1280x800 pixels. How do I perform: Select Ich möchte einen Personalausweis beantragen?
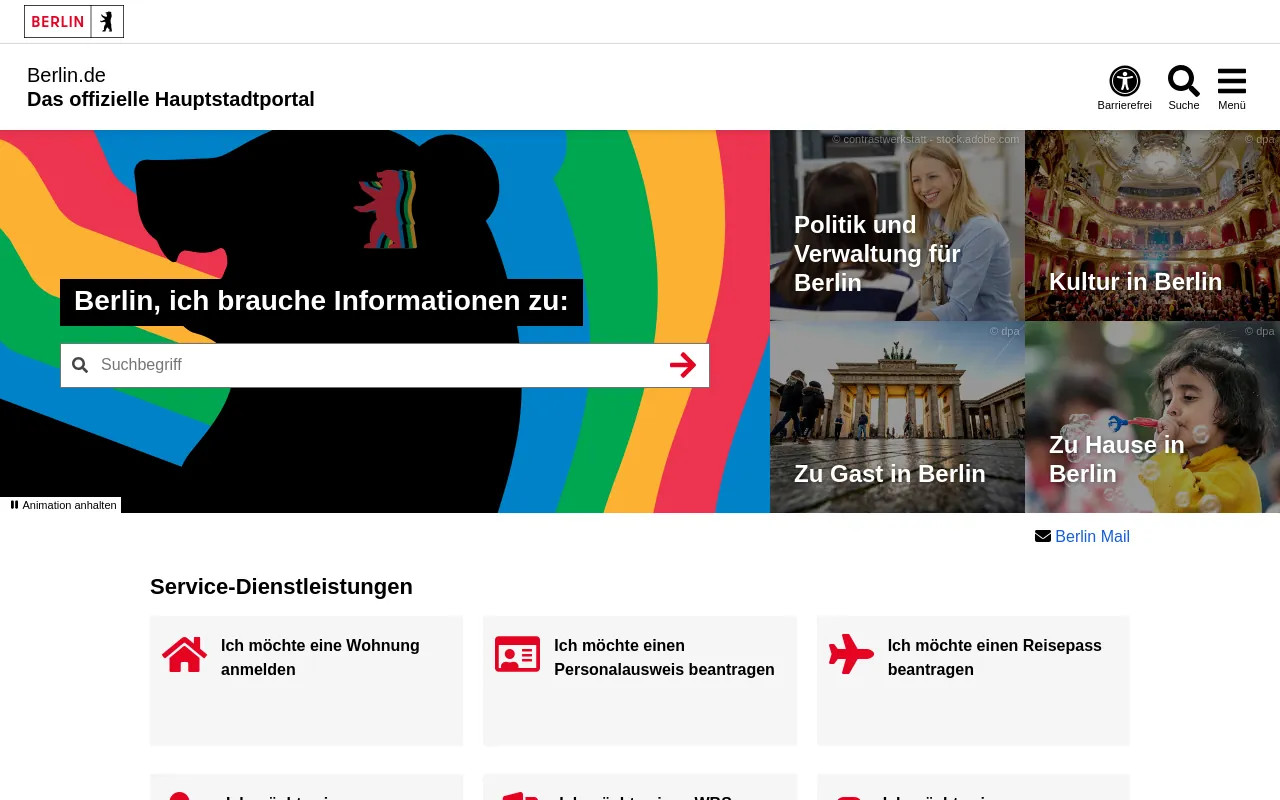pos(640,680)
